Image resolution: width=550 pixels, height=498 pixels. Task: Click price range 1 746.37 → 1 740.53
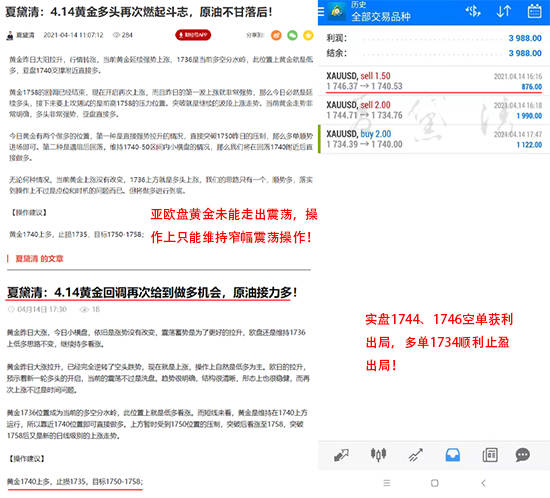[x=364, y=86]
